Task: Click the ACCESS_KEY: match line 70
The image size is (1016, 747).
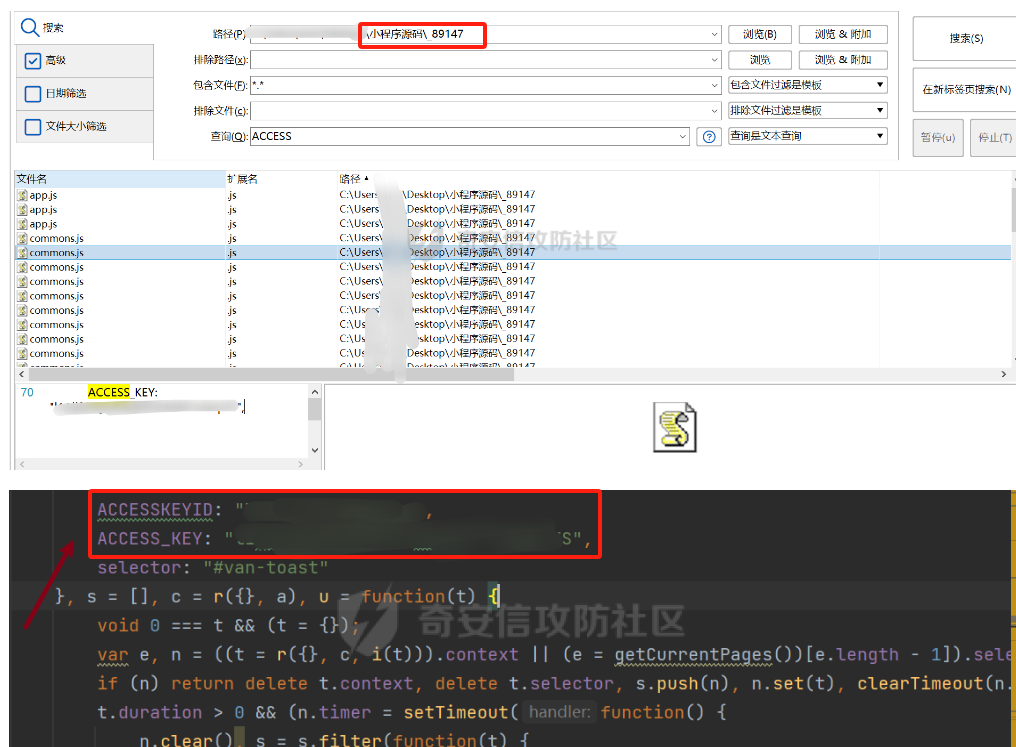Action: click(122, 392)
